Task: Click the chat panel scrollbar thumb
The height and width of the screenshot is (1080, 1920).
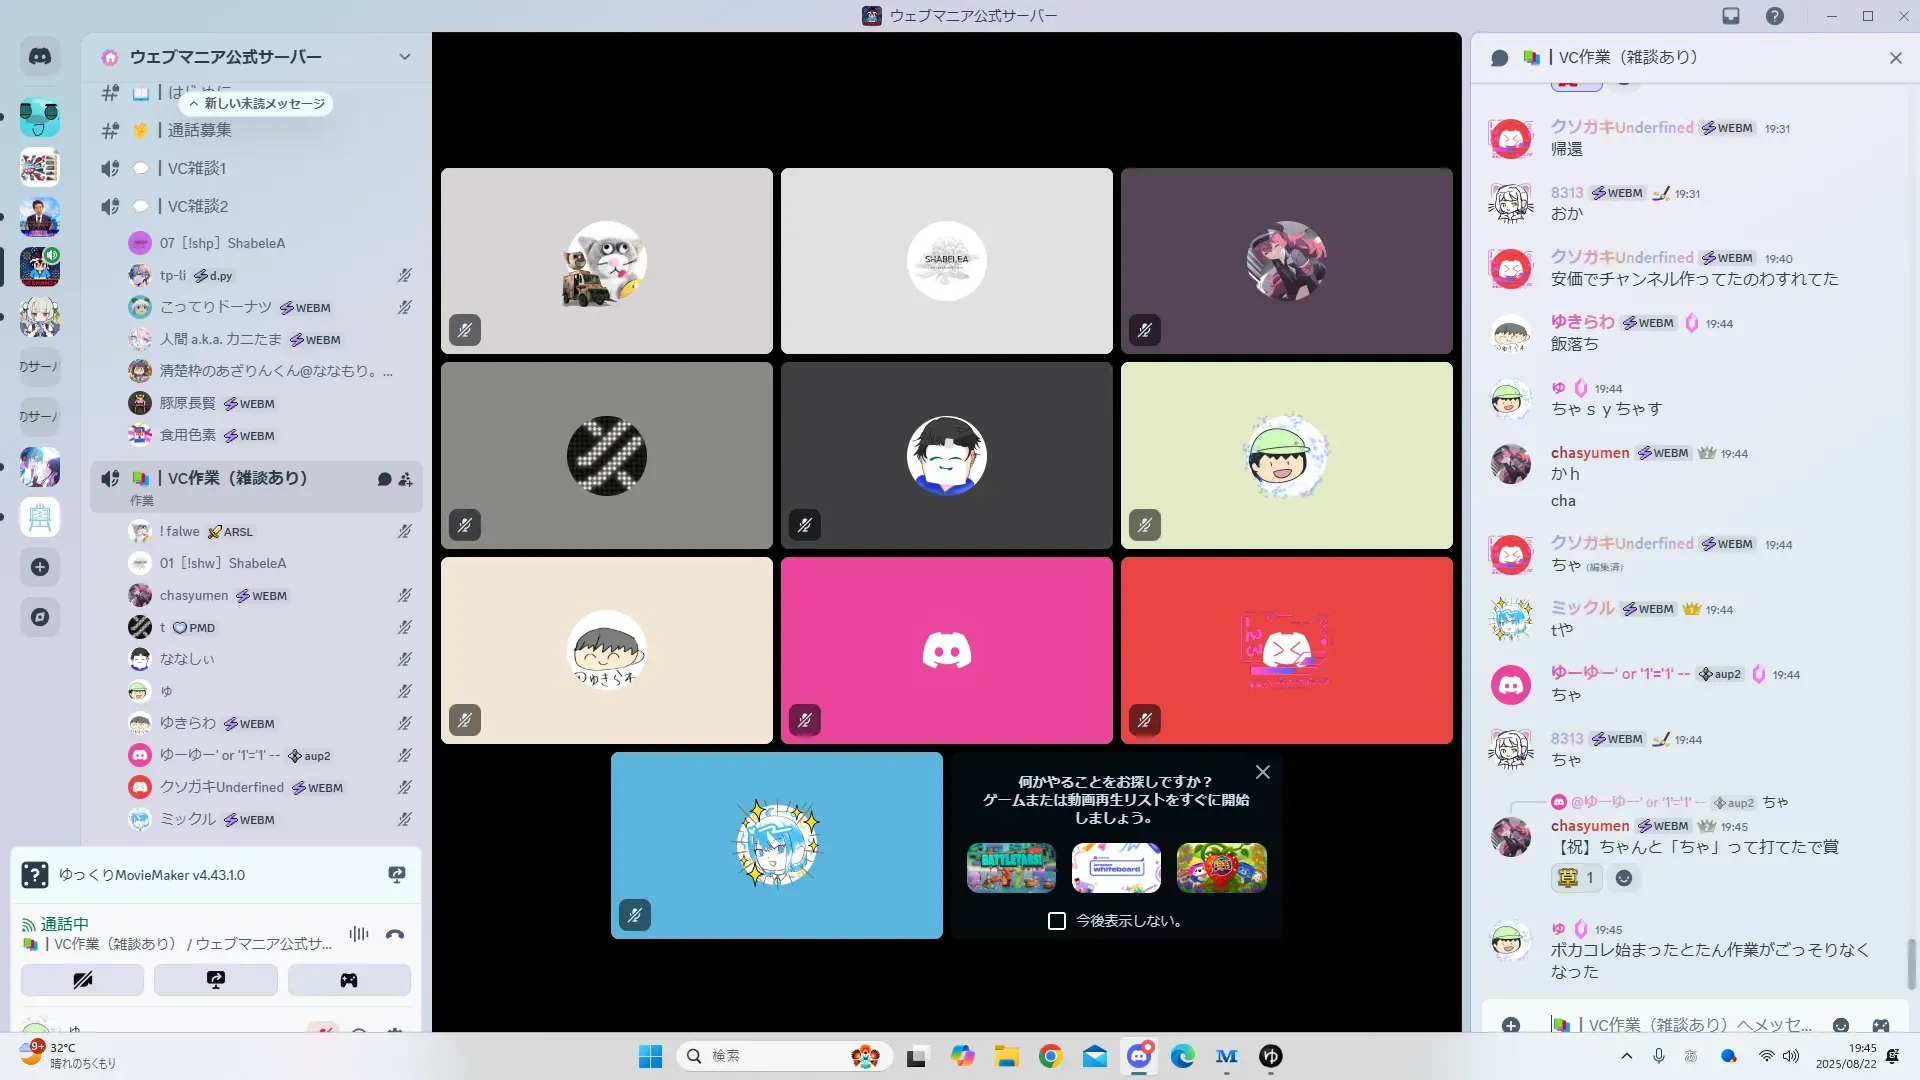Action: [x=1912, y=963]
